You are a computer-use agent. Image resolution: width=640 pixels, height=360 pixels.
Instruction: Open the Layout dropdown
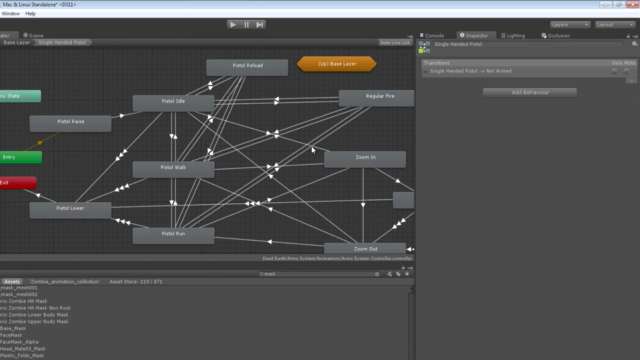tap(615, 24)
